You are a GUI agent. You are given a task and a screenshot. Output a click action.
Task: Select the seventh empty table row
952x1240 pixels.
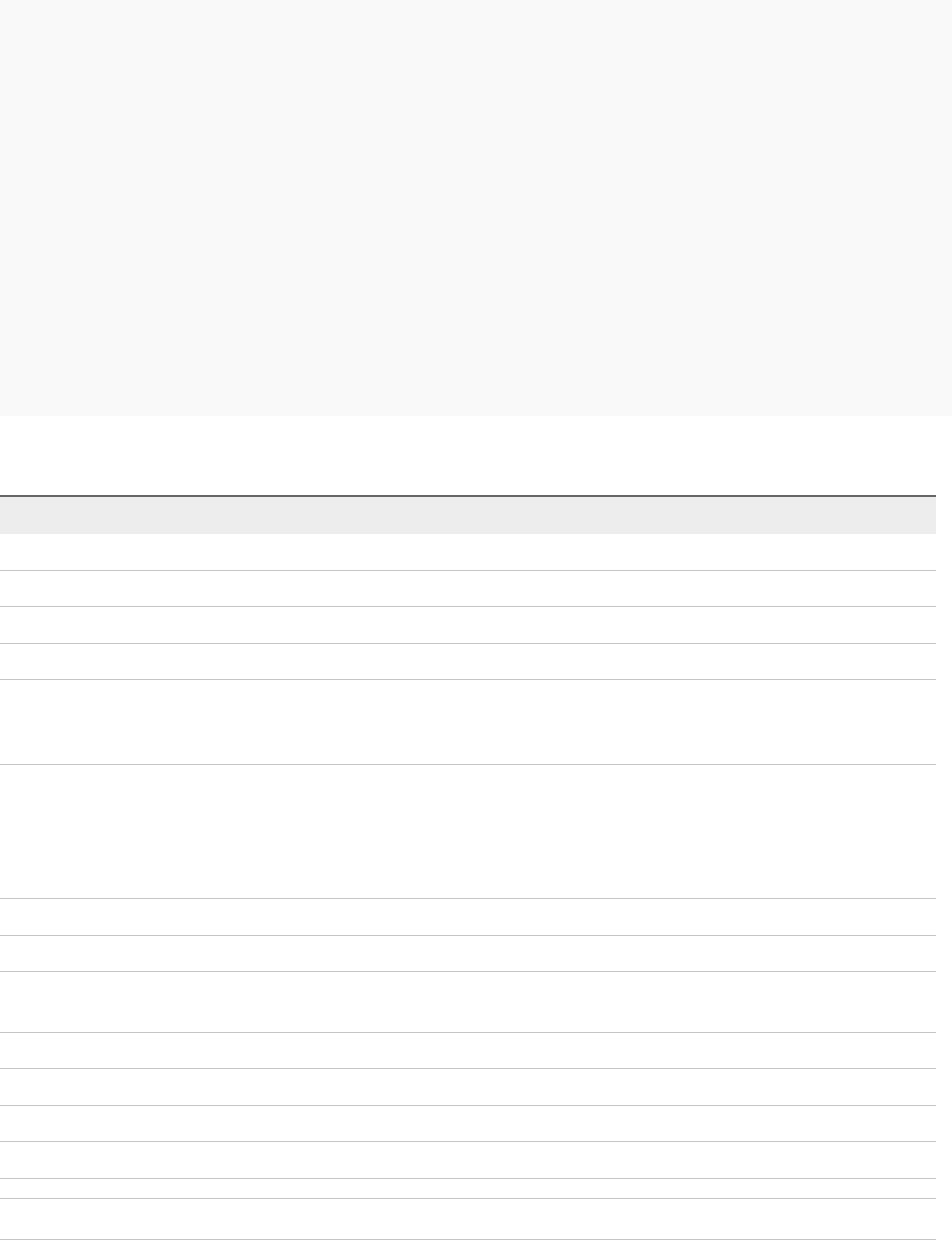point(468,916)
